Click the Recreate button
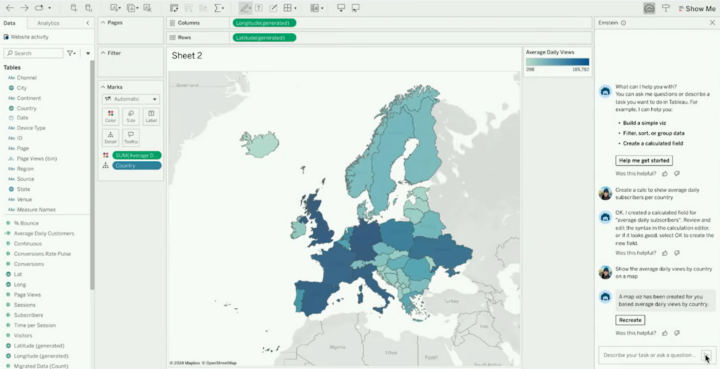Viewport: 720px width, 369px height. (630, 320)
